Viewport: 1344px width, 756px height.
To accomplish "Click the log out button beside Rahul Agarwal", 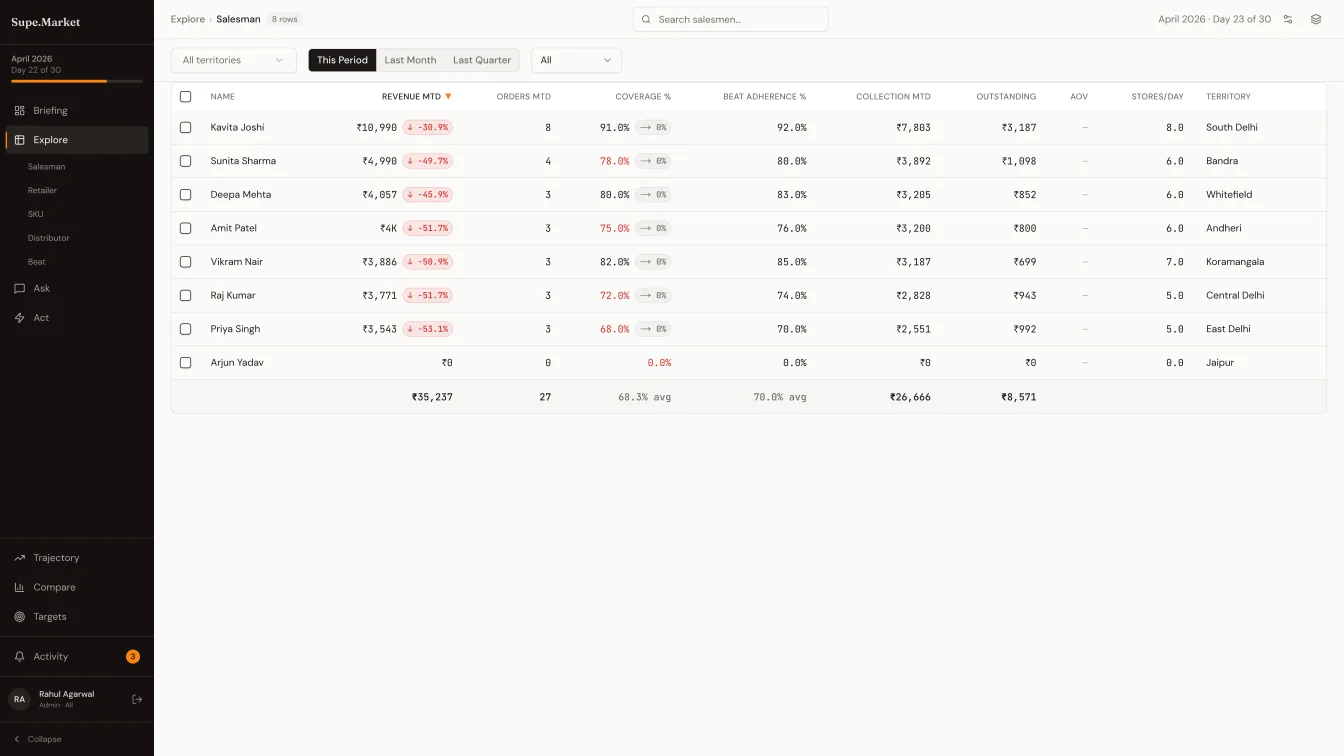I will click(x=137, y=699).
